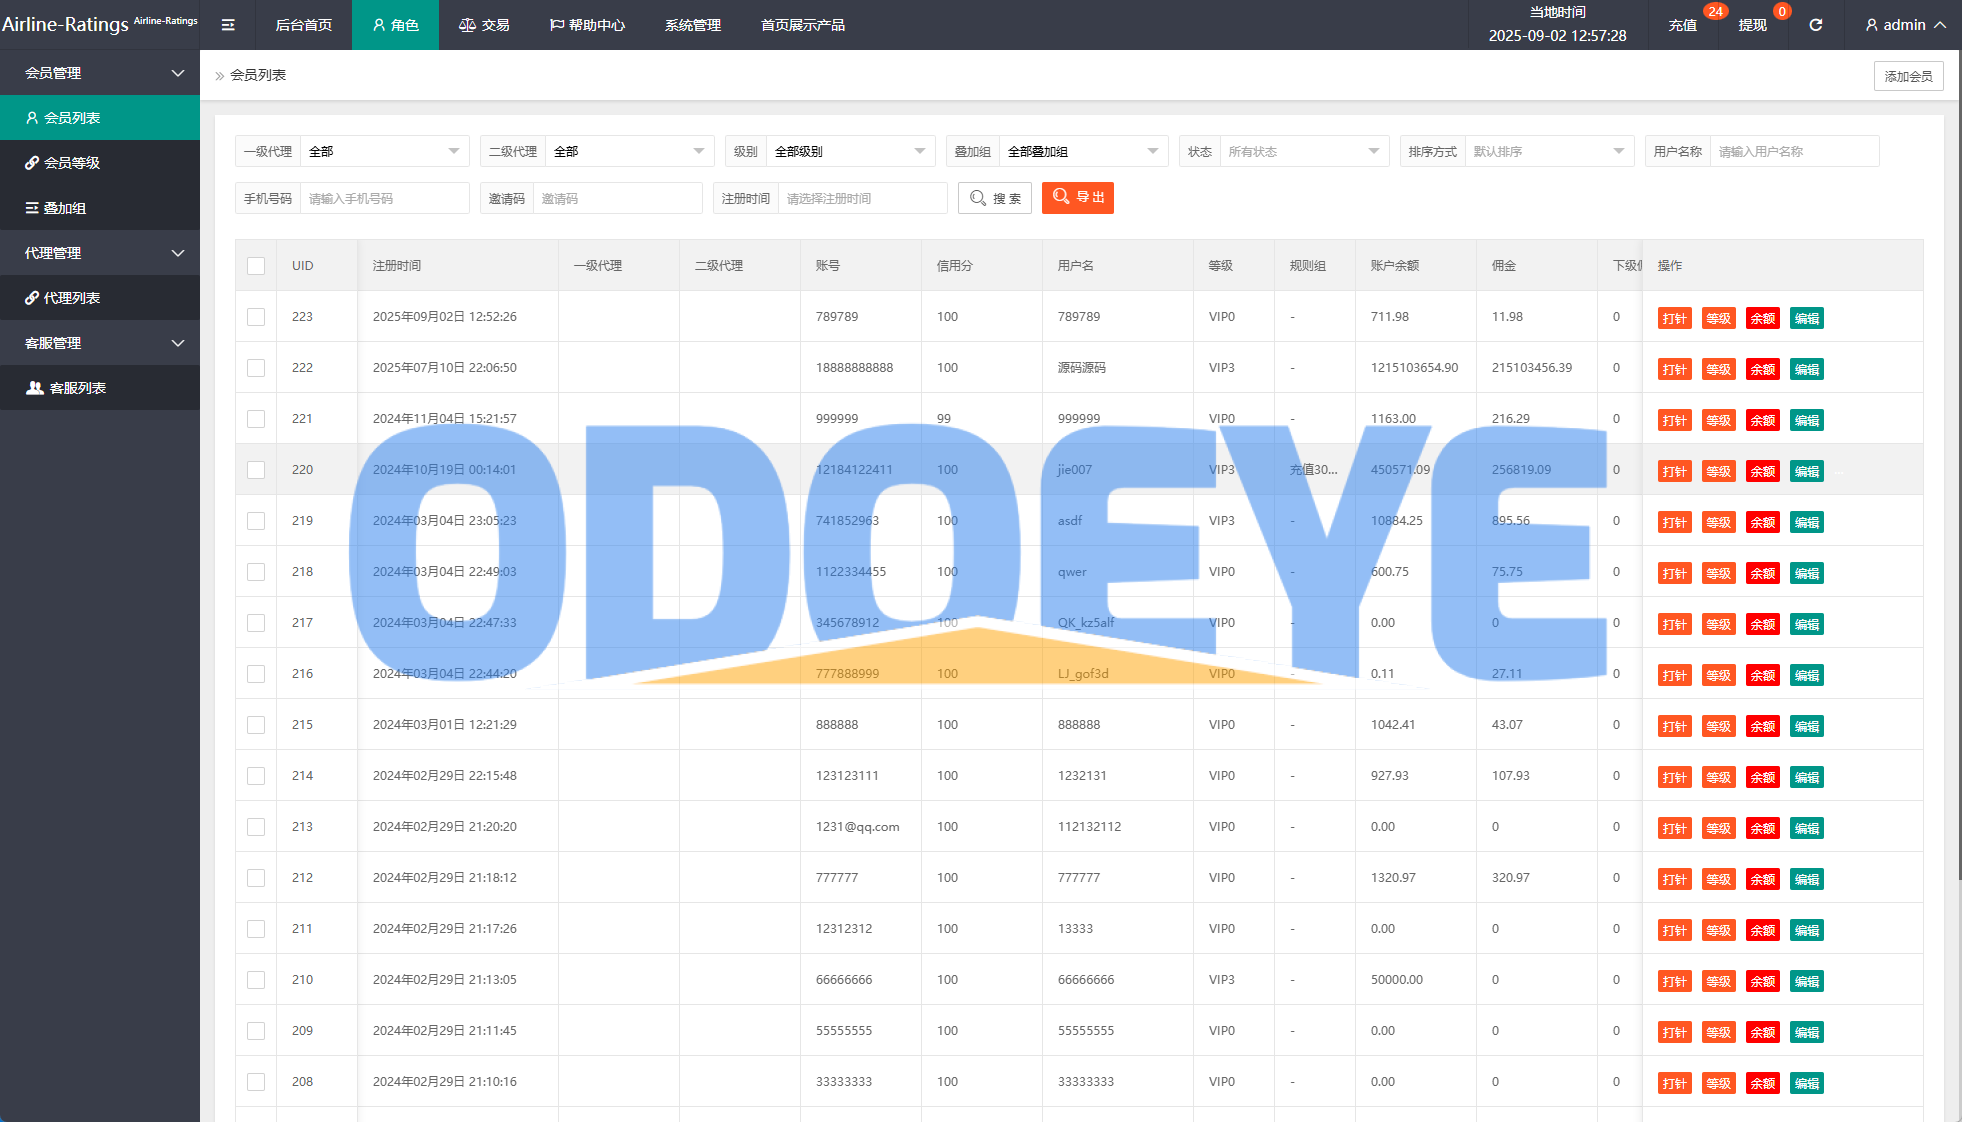Click the refresh icon in top bar
This screenshot has width=1962, height=1122.
(x=1815, y=25)
